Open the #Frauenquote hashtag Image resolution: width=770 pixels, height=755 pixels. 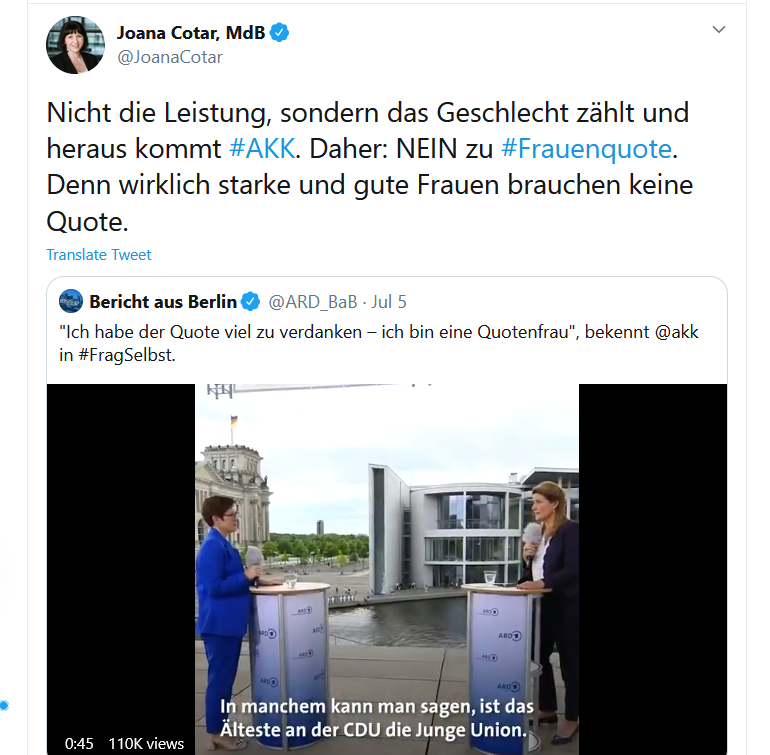tap(586, 148)
